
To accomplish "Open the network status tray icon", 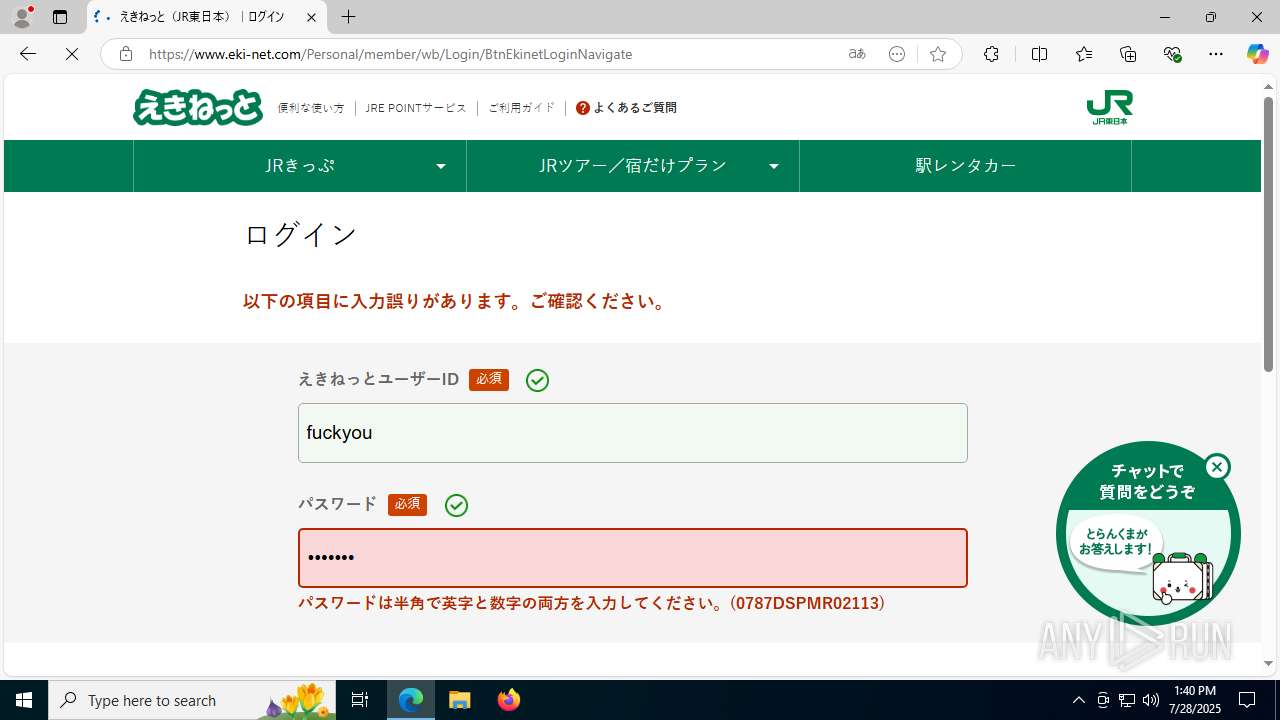I will (x=1127, y=700).
